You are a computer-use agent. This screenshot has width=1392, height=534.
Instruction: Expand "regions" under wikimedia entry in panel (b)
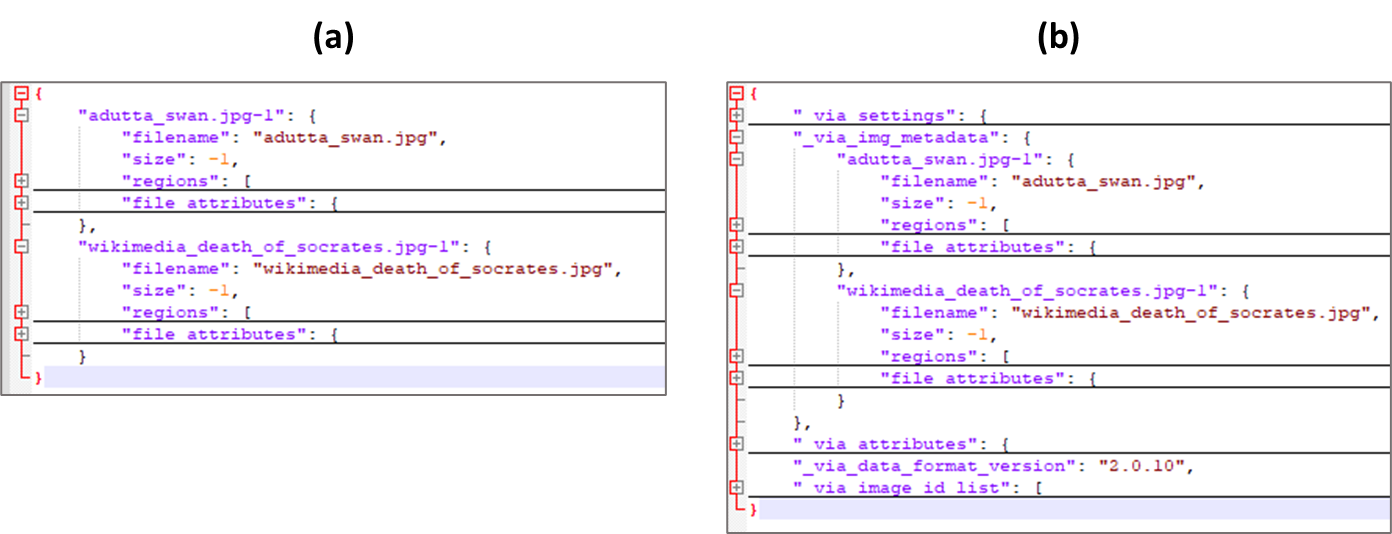[737, 356]
